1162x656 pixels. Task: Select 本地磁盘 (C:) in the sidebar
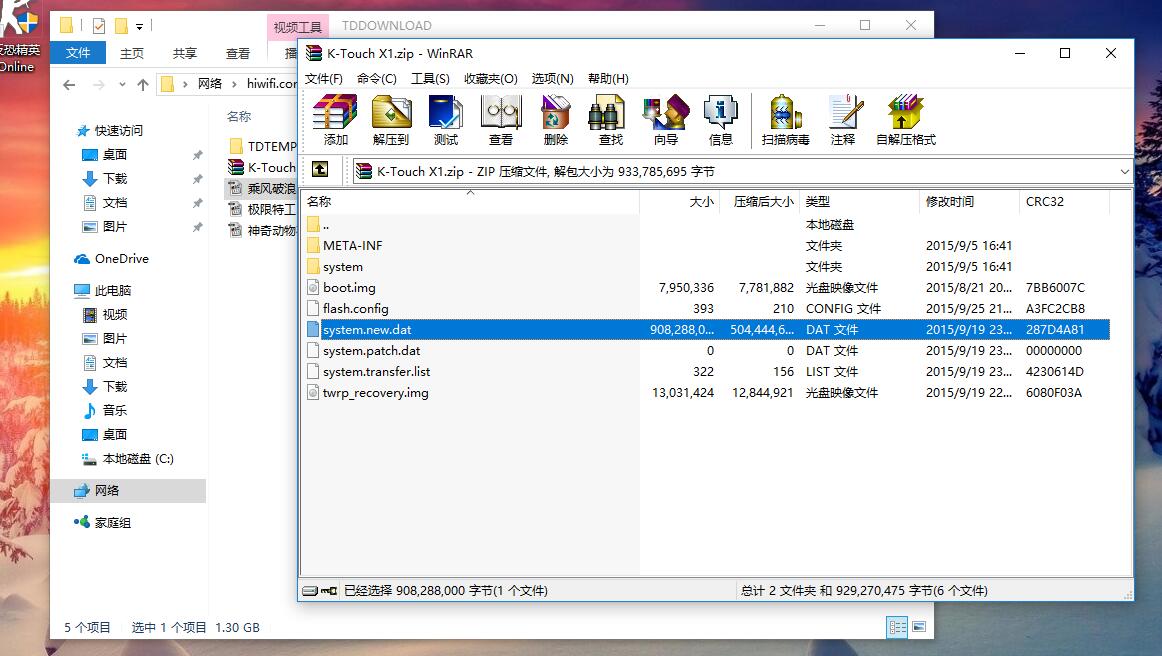pos(137,459)
